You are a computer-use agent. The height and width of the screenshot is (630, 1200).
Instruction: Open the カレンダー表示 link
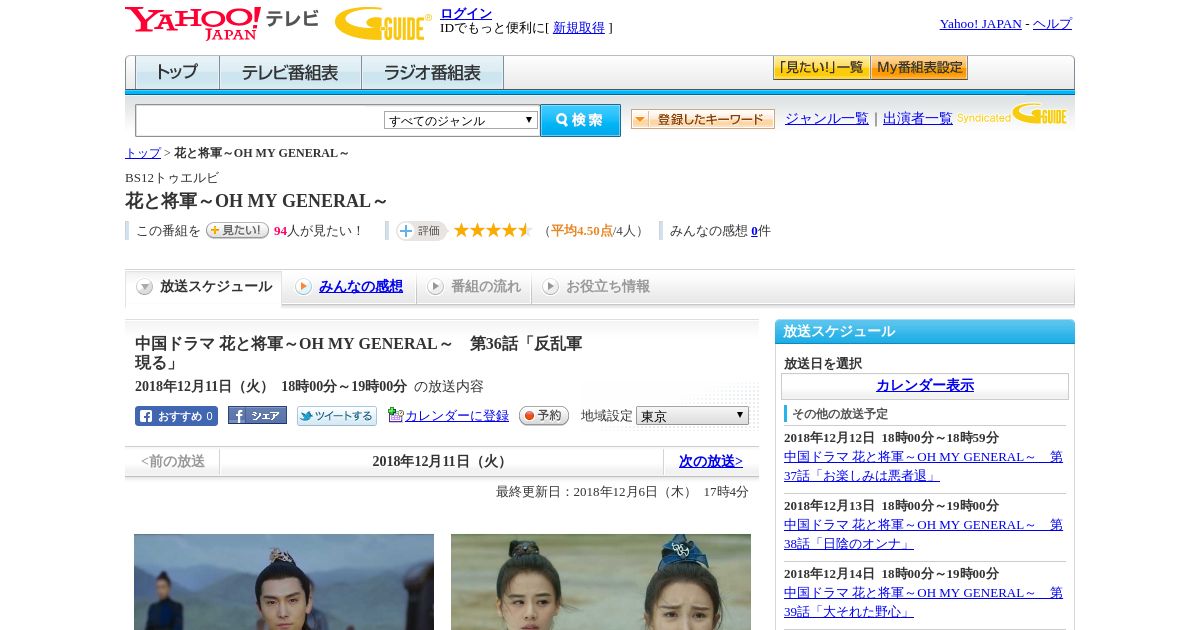(925, 386)
